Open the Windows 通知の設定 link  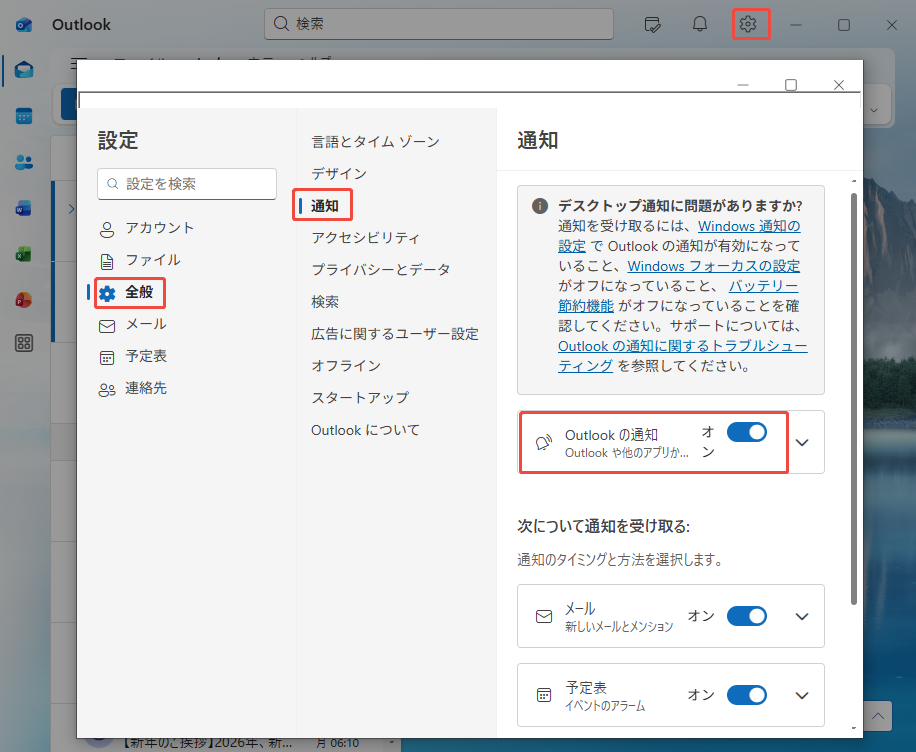point(749,226)
